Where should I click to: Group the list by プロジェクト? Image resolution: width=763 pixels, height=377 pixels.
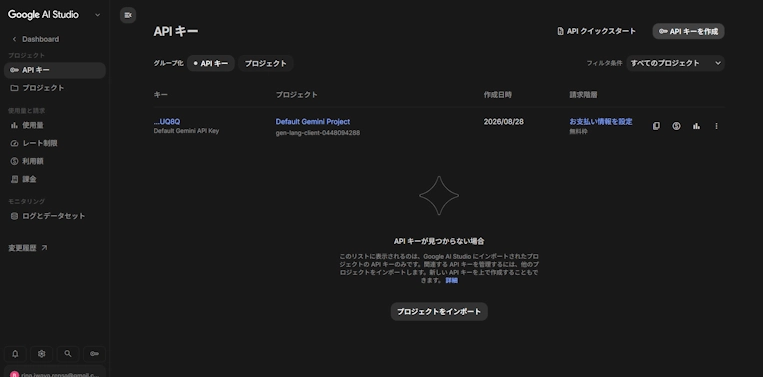[x=266, y=63]
